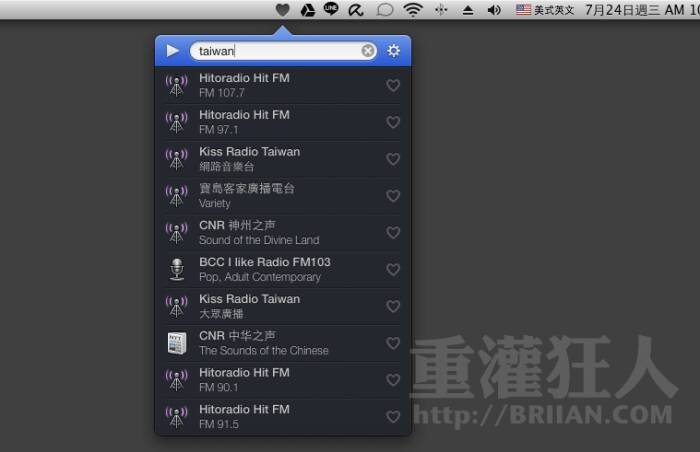Click the speech bubble menu bar icon
700x452 pixels.
pyautogui.click(x=384, y=10)
